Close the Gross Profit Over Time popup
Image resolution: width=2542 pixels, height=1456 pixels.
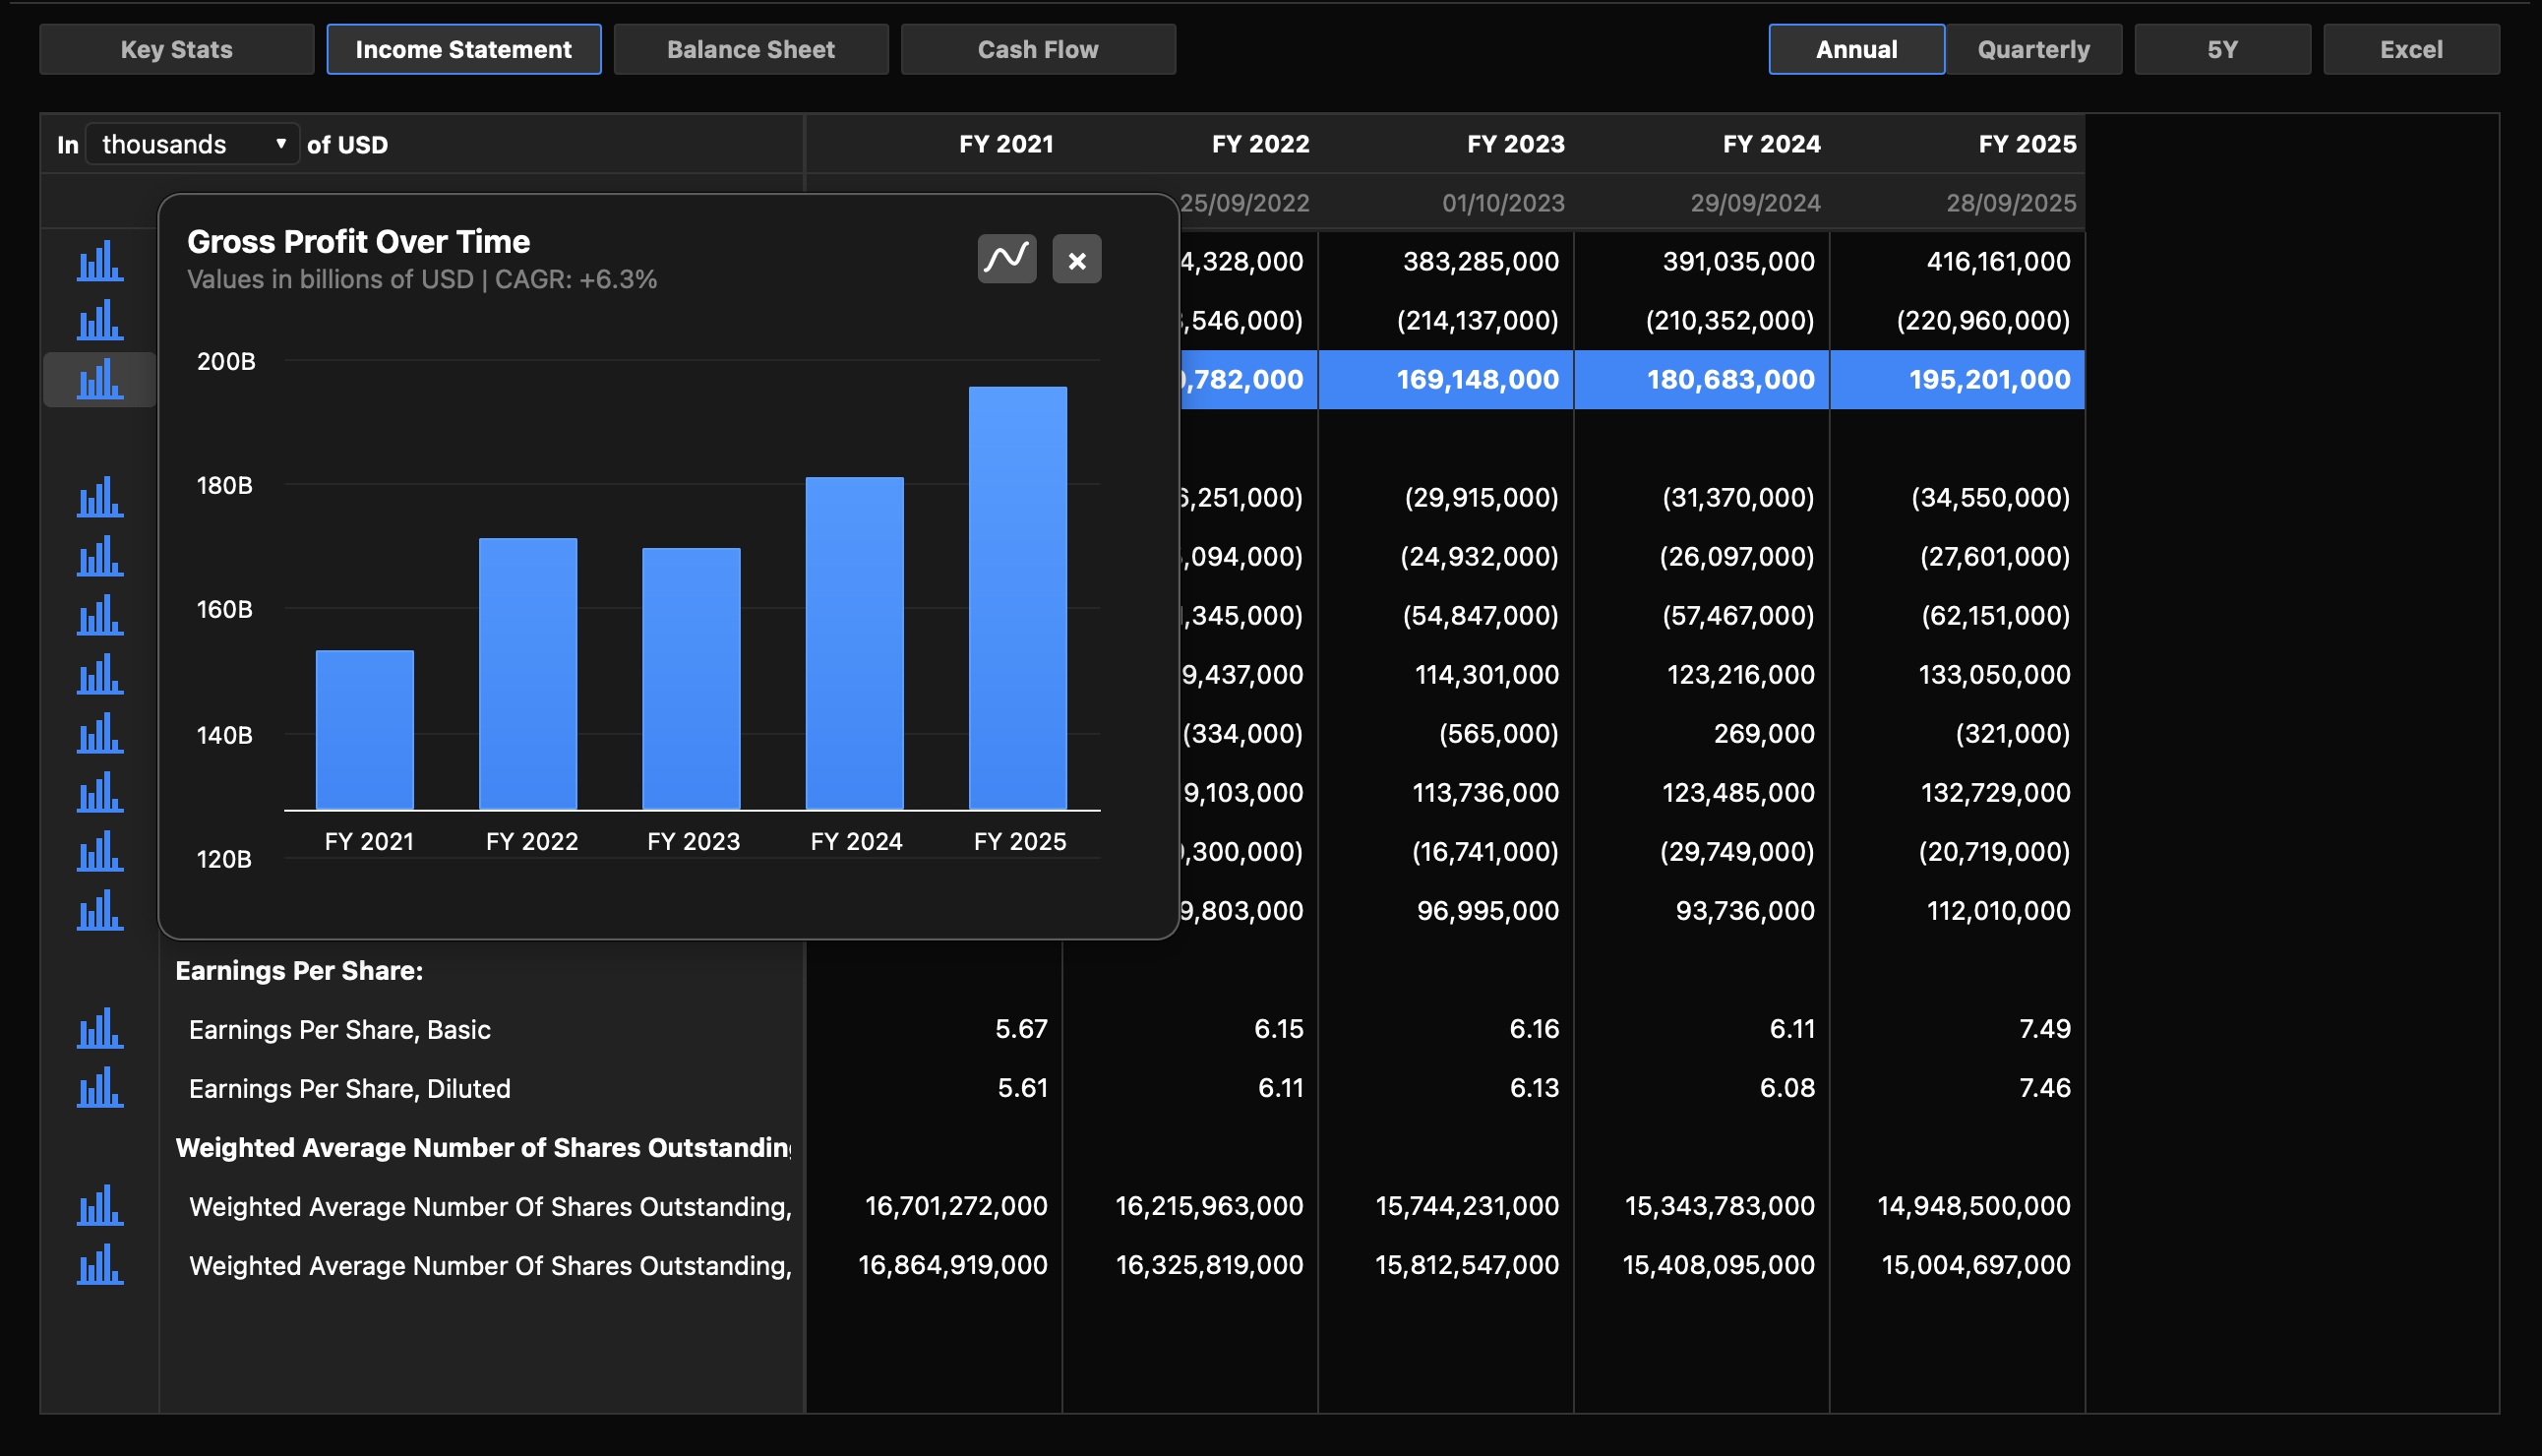click(x=1077, y=258)
